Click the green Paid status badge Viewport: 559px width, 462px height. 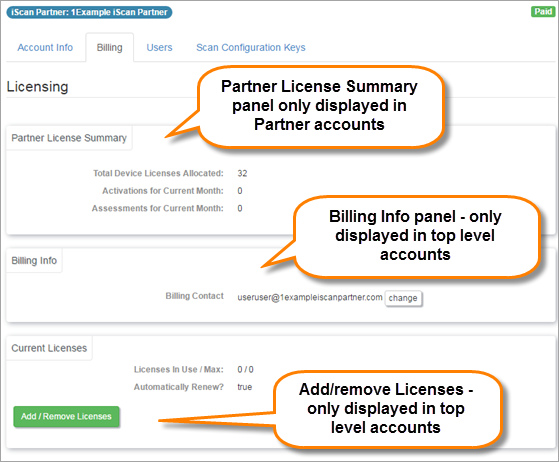[543, 11]
